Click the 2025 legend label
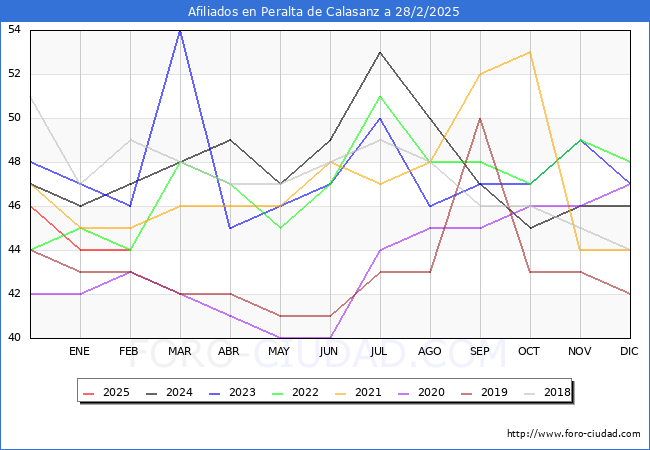Image resolution: width=650 pixels, height=450 pixels. tap(116, 392)
